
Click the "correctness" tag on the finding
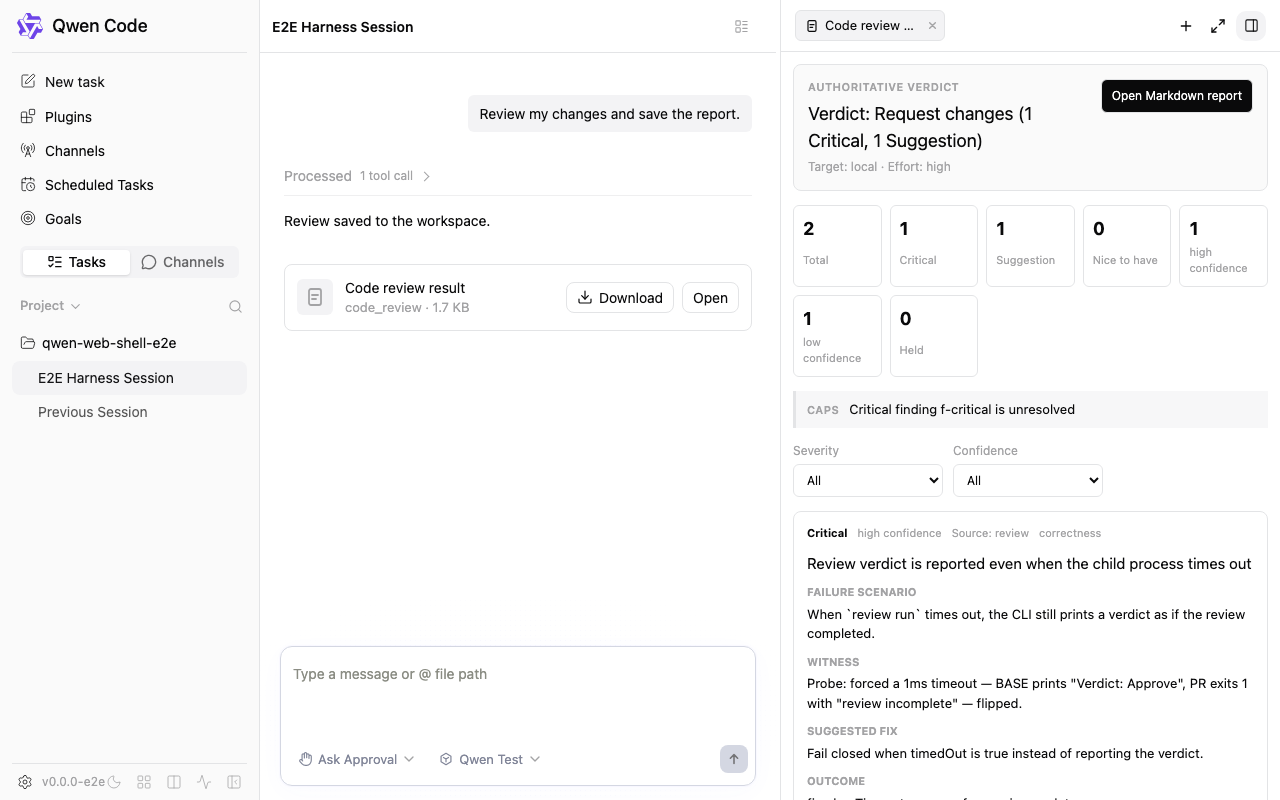(1070, 533)
